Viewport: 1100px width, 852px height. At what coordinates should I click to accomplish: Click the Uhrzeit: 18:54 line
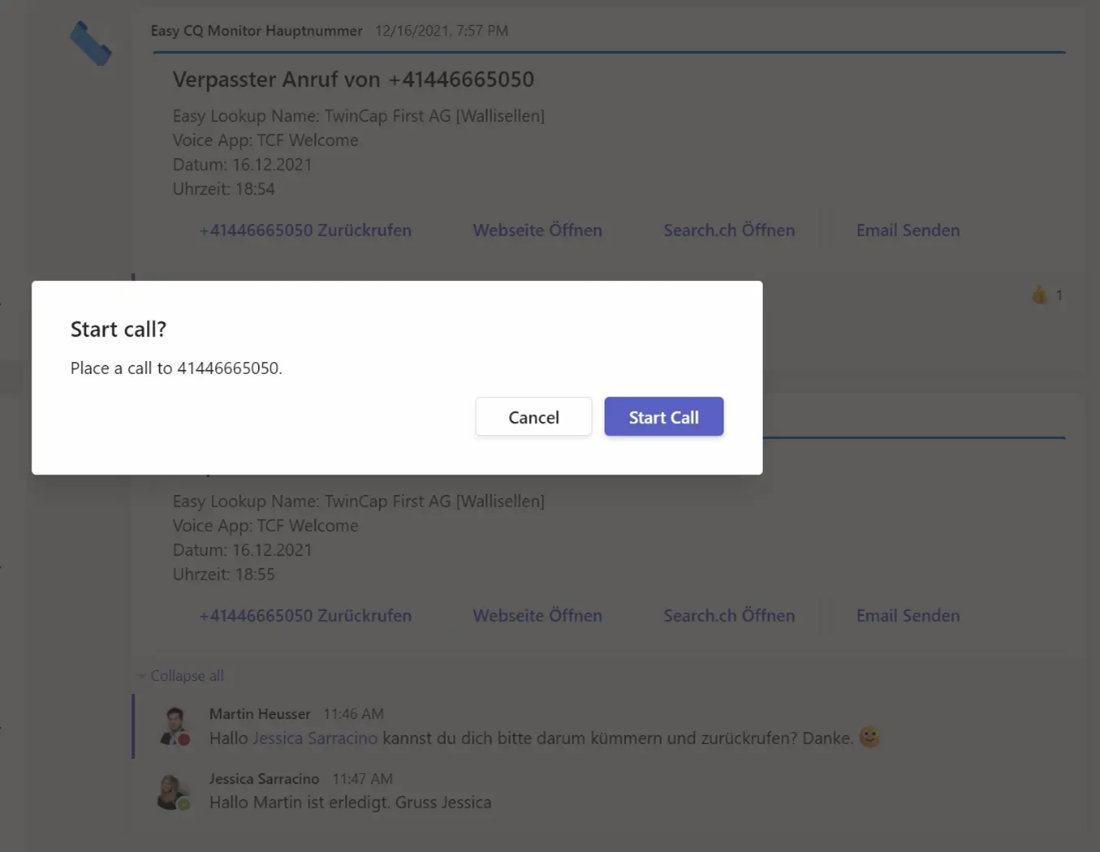tap(224, 189)
